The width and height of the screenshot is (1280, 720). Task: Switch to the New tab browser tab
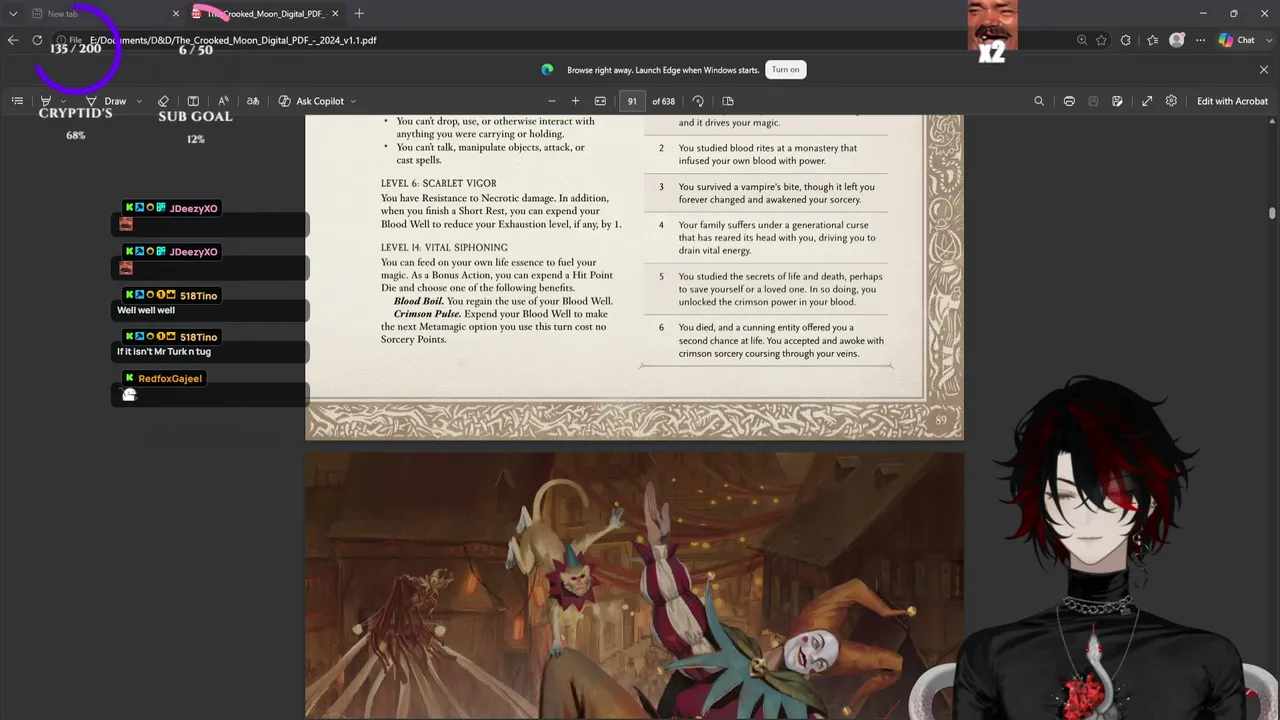click(100, 14)
